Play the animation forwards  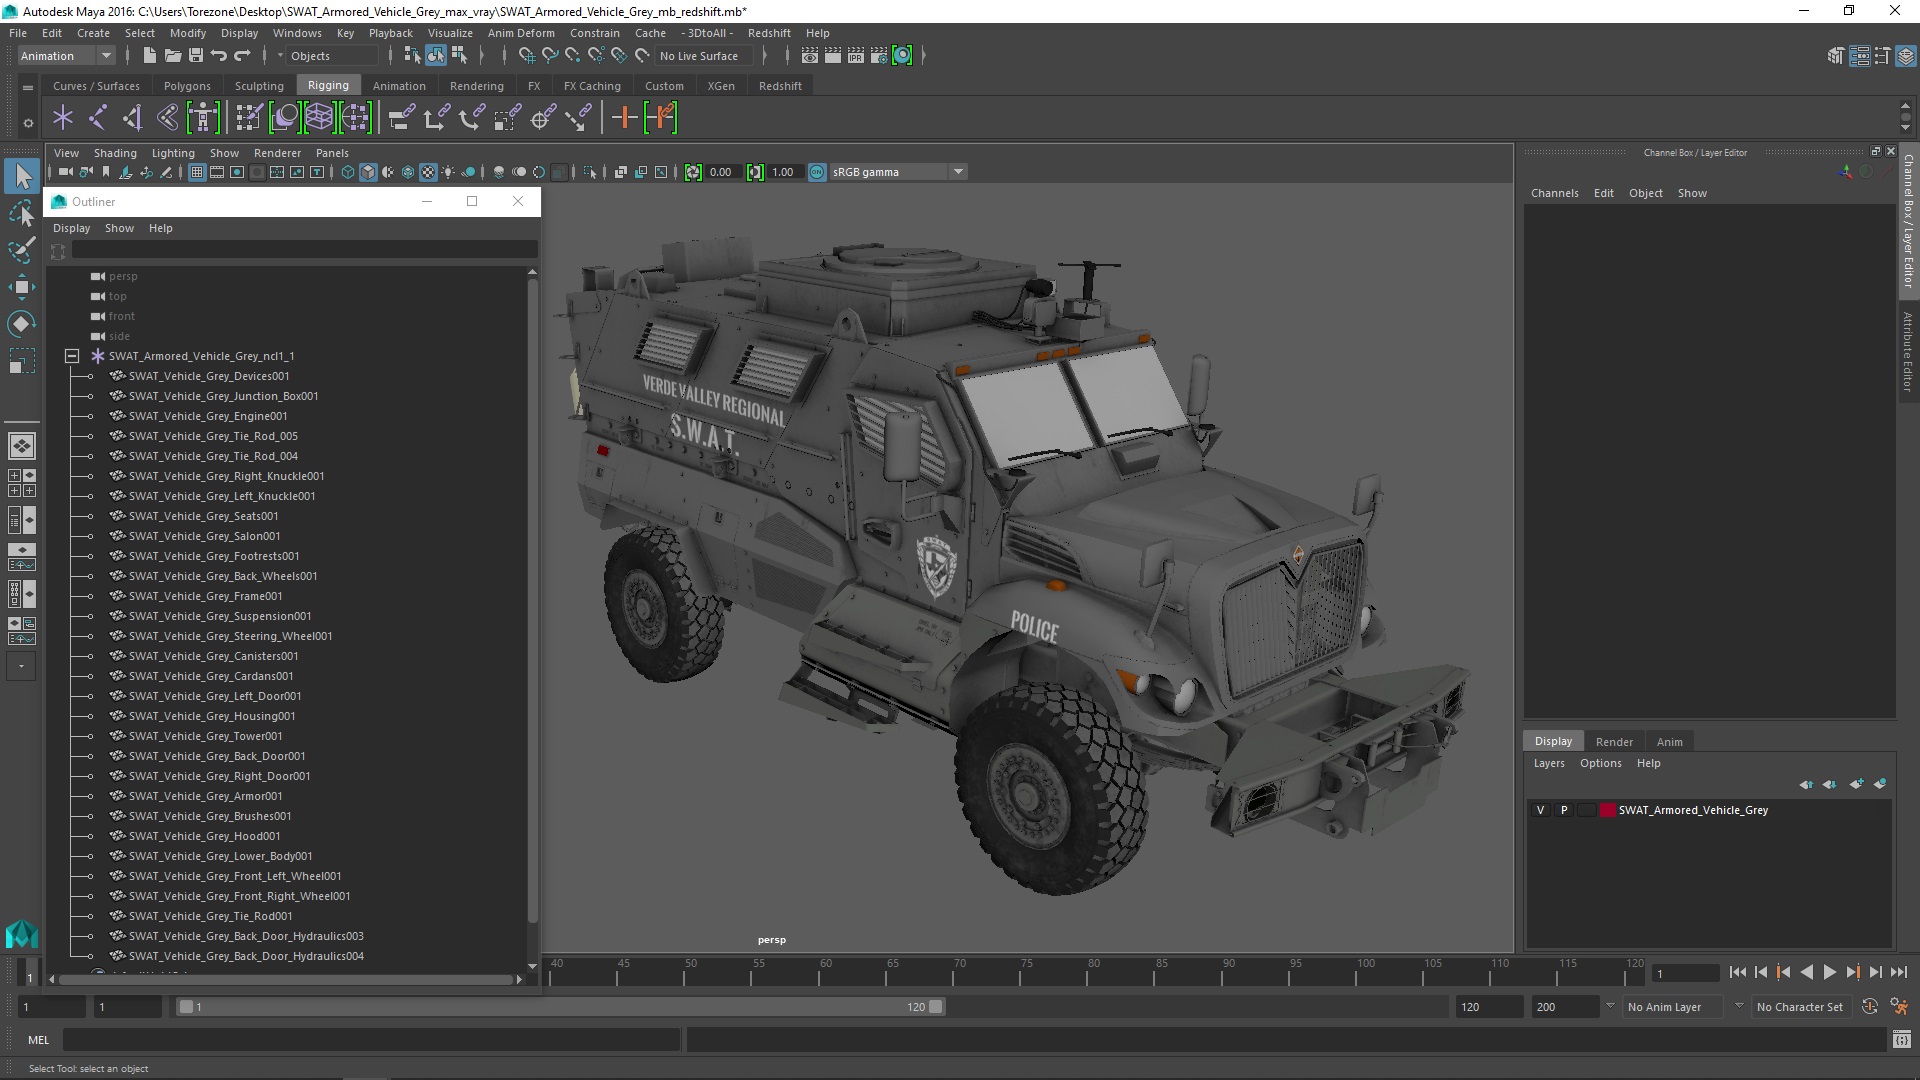[x=1829, y=972]
